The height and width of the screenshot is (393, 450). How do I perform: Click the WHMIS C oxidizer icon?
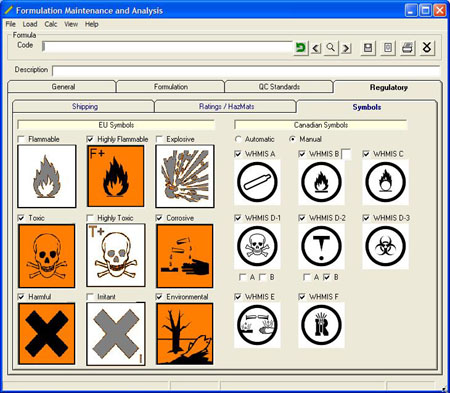[385, 182]
